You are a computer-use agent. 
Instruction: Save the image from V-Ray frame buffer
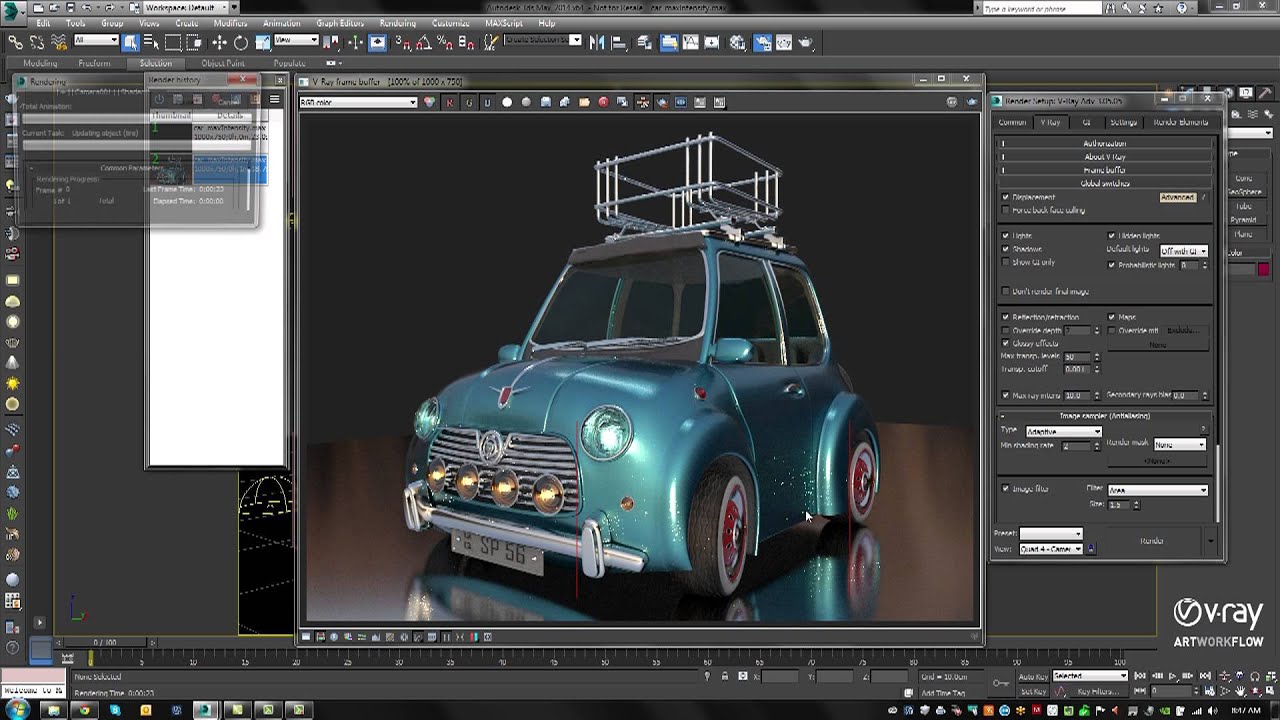(545, 102)
